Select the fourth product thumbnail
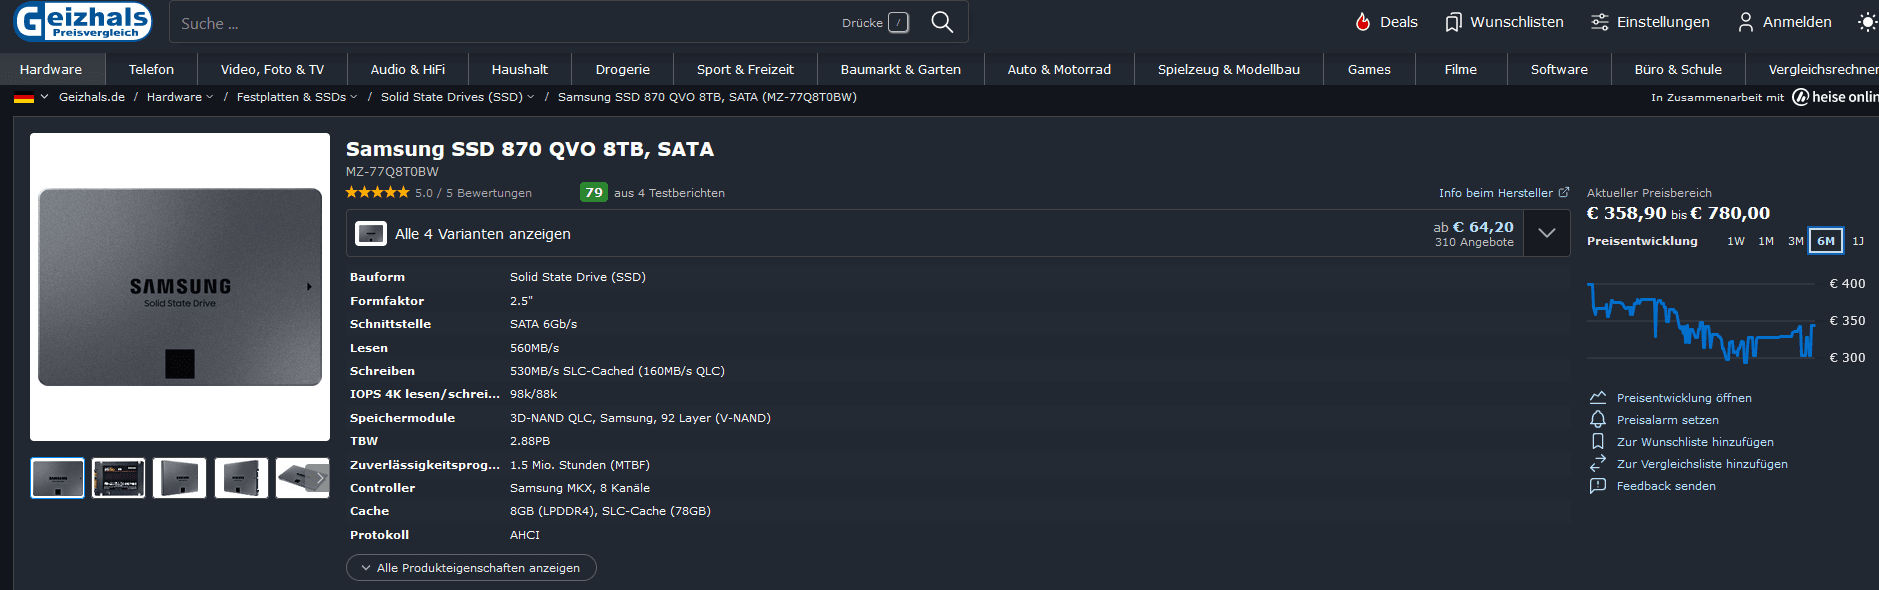This screenshot has width=1879, height=590. [x=241, y=478]
